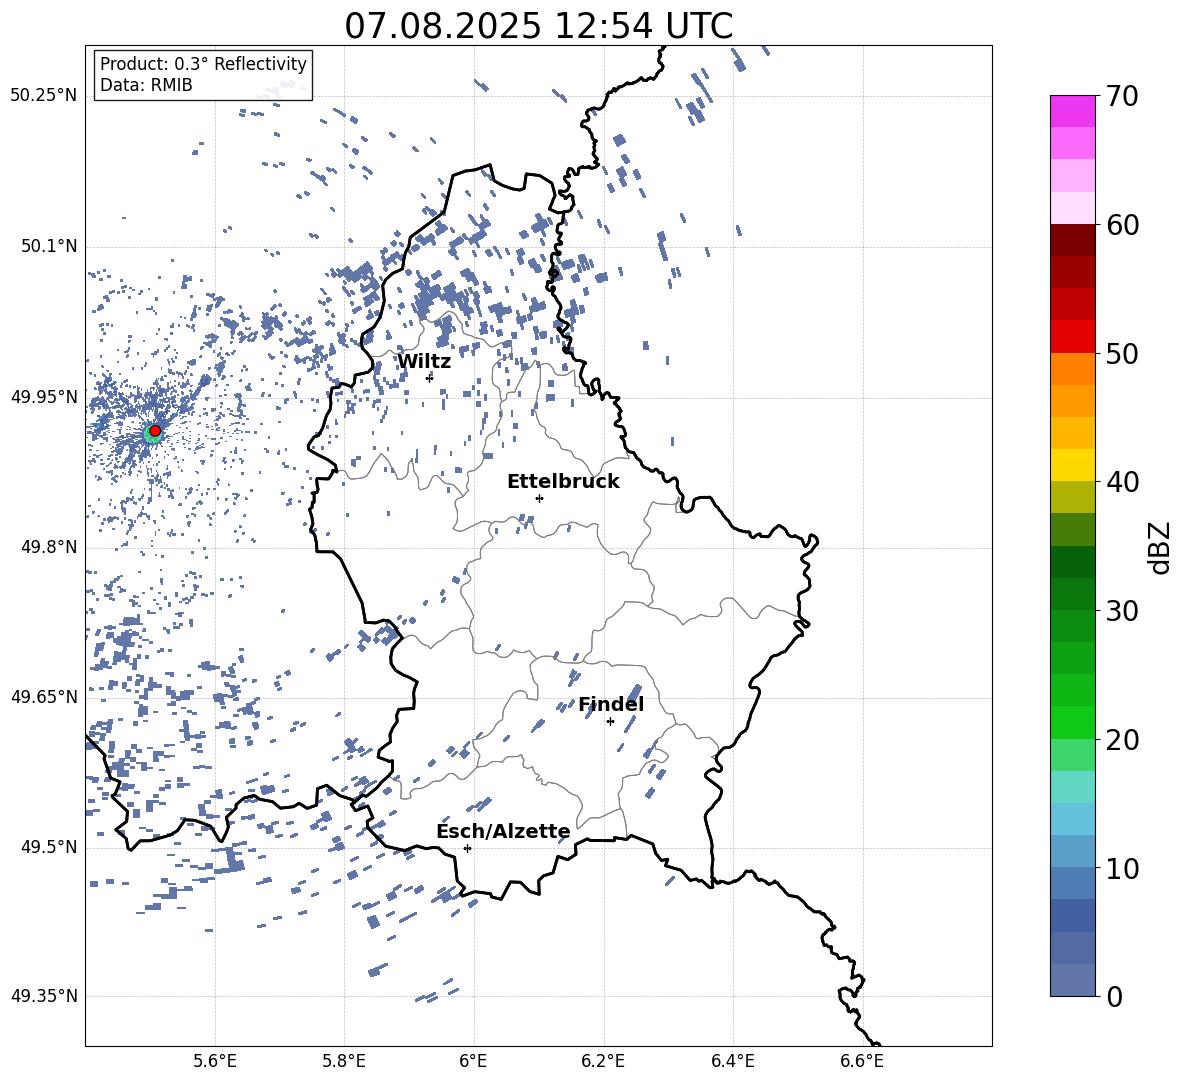
Task: Click the dark green colorbar segment near 33
Action: 1073,562
